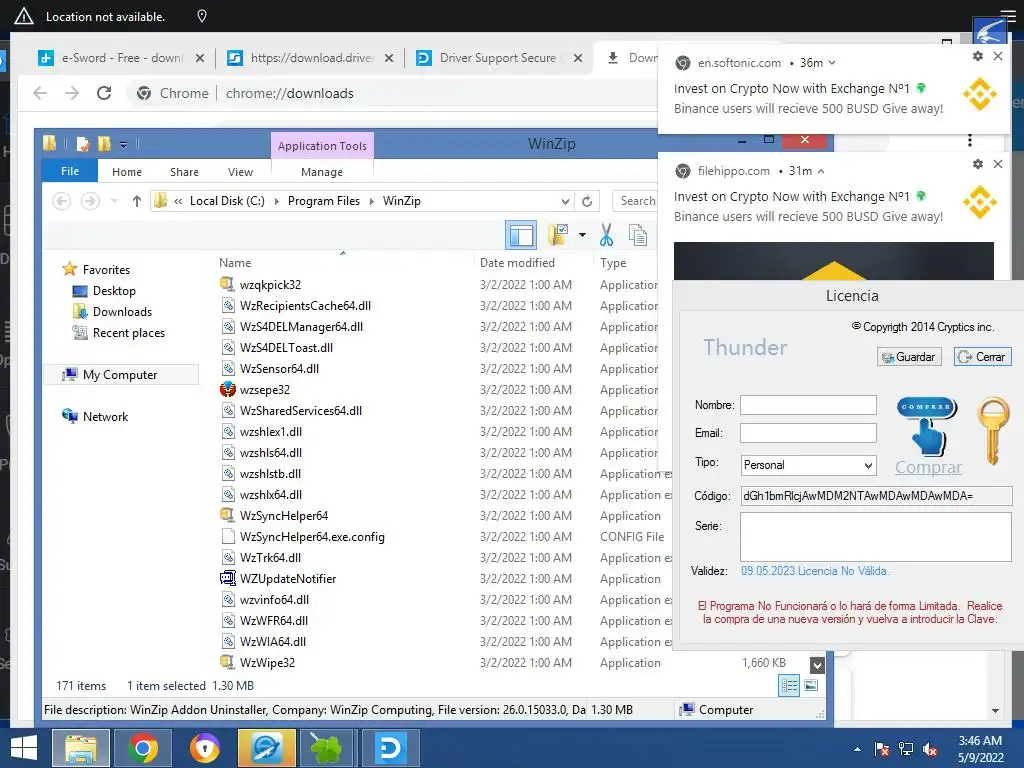Expand Program Files breadcrumb arrow
The height and width of the screenshot is (768, 1024).
371,201
